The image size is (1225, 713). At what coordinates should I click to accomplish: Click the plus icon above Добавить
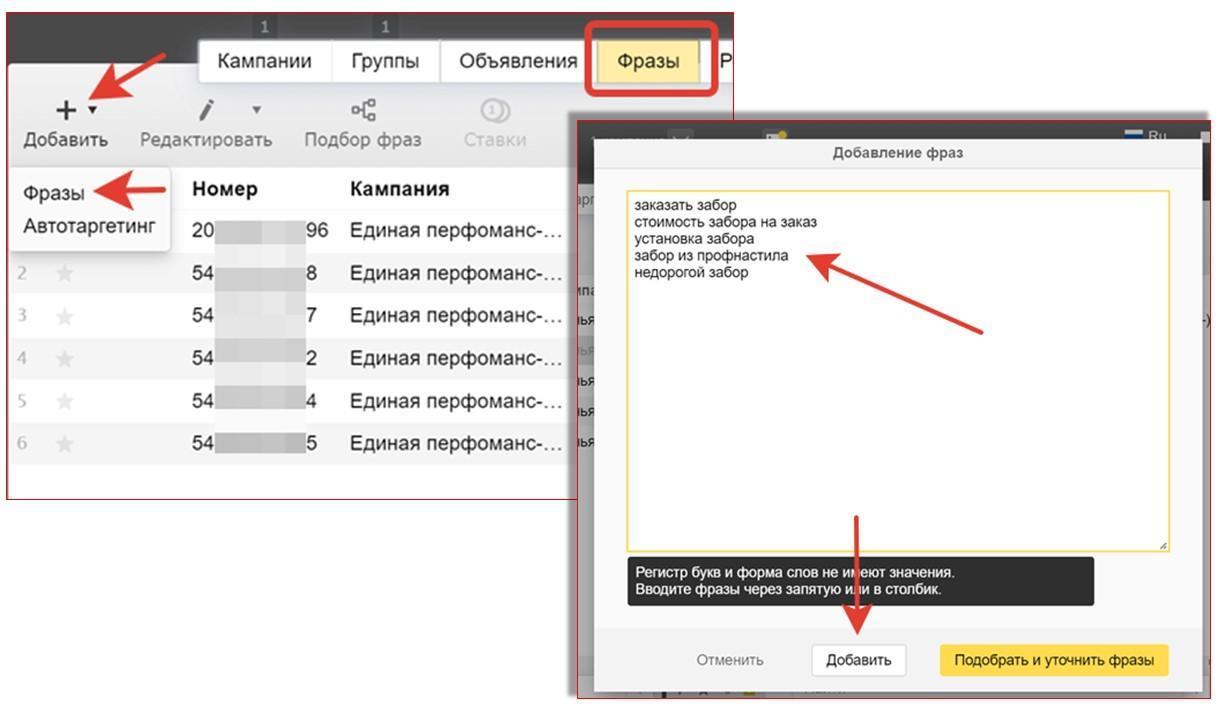(67, 109)
